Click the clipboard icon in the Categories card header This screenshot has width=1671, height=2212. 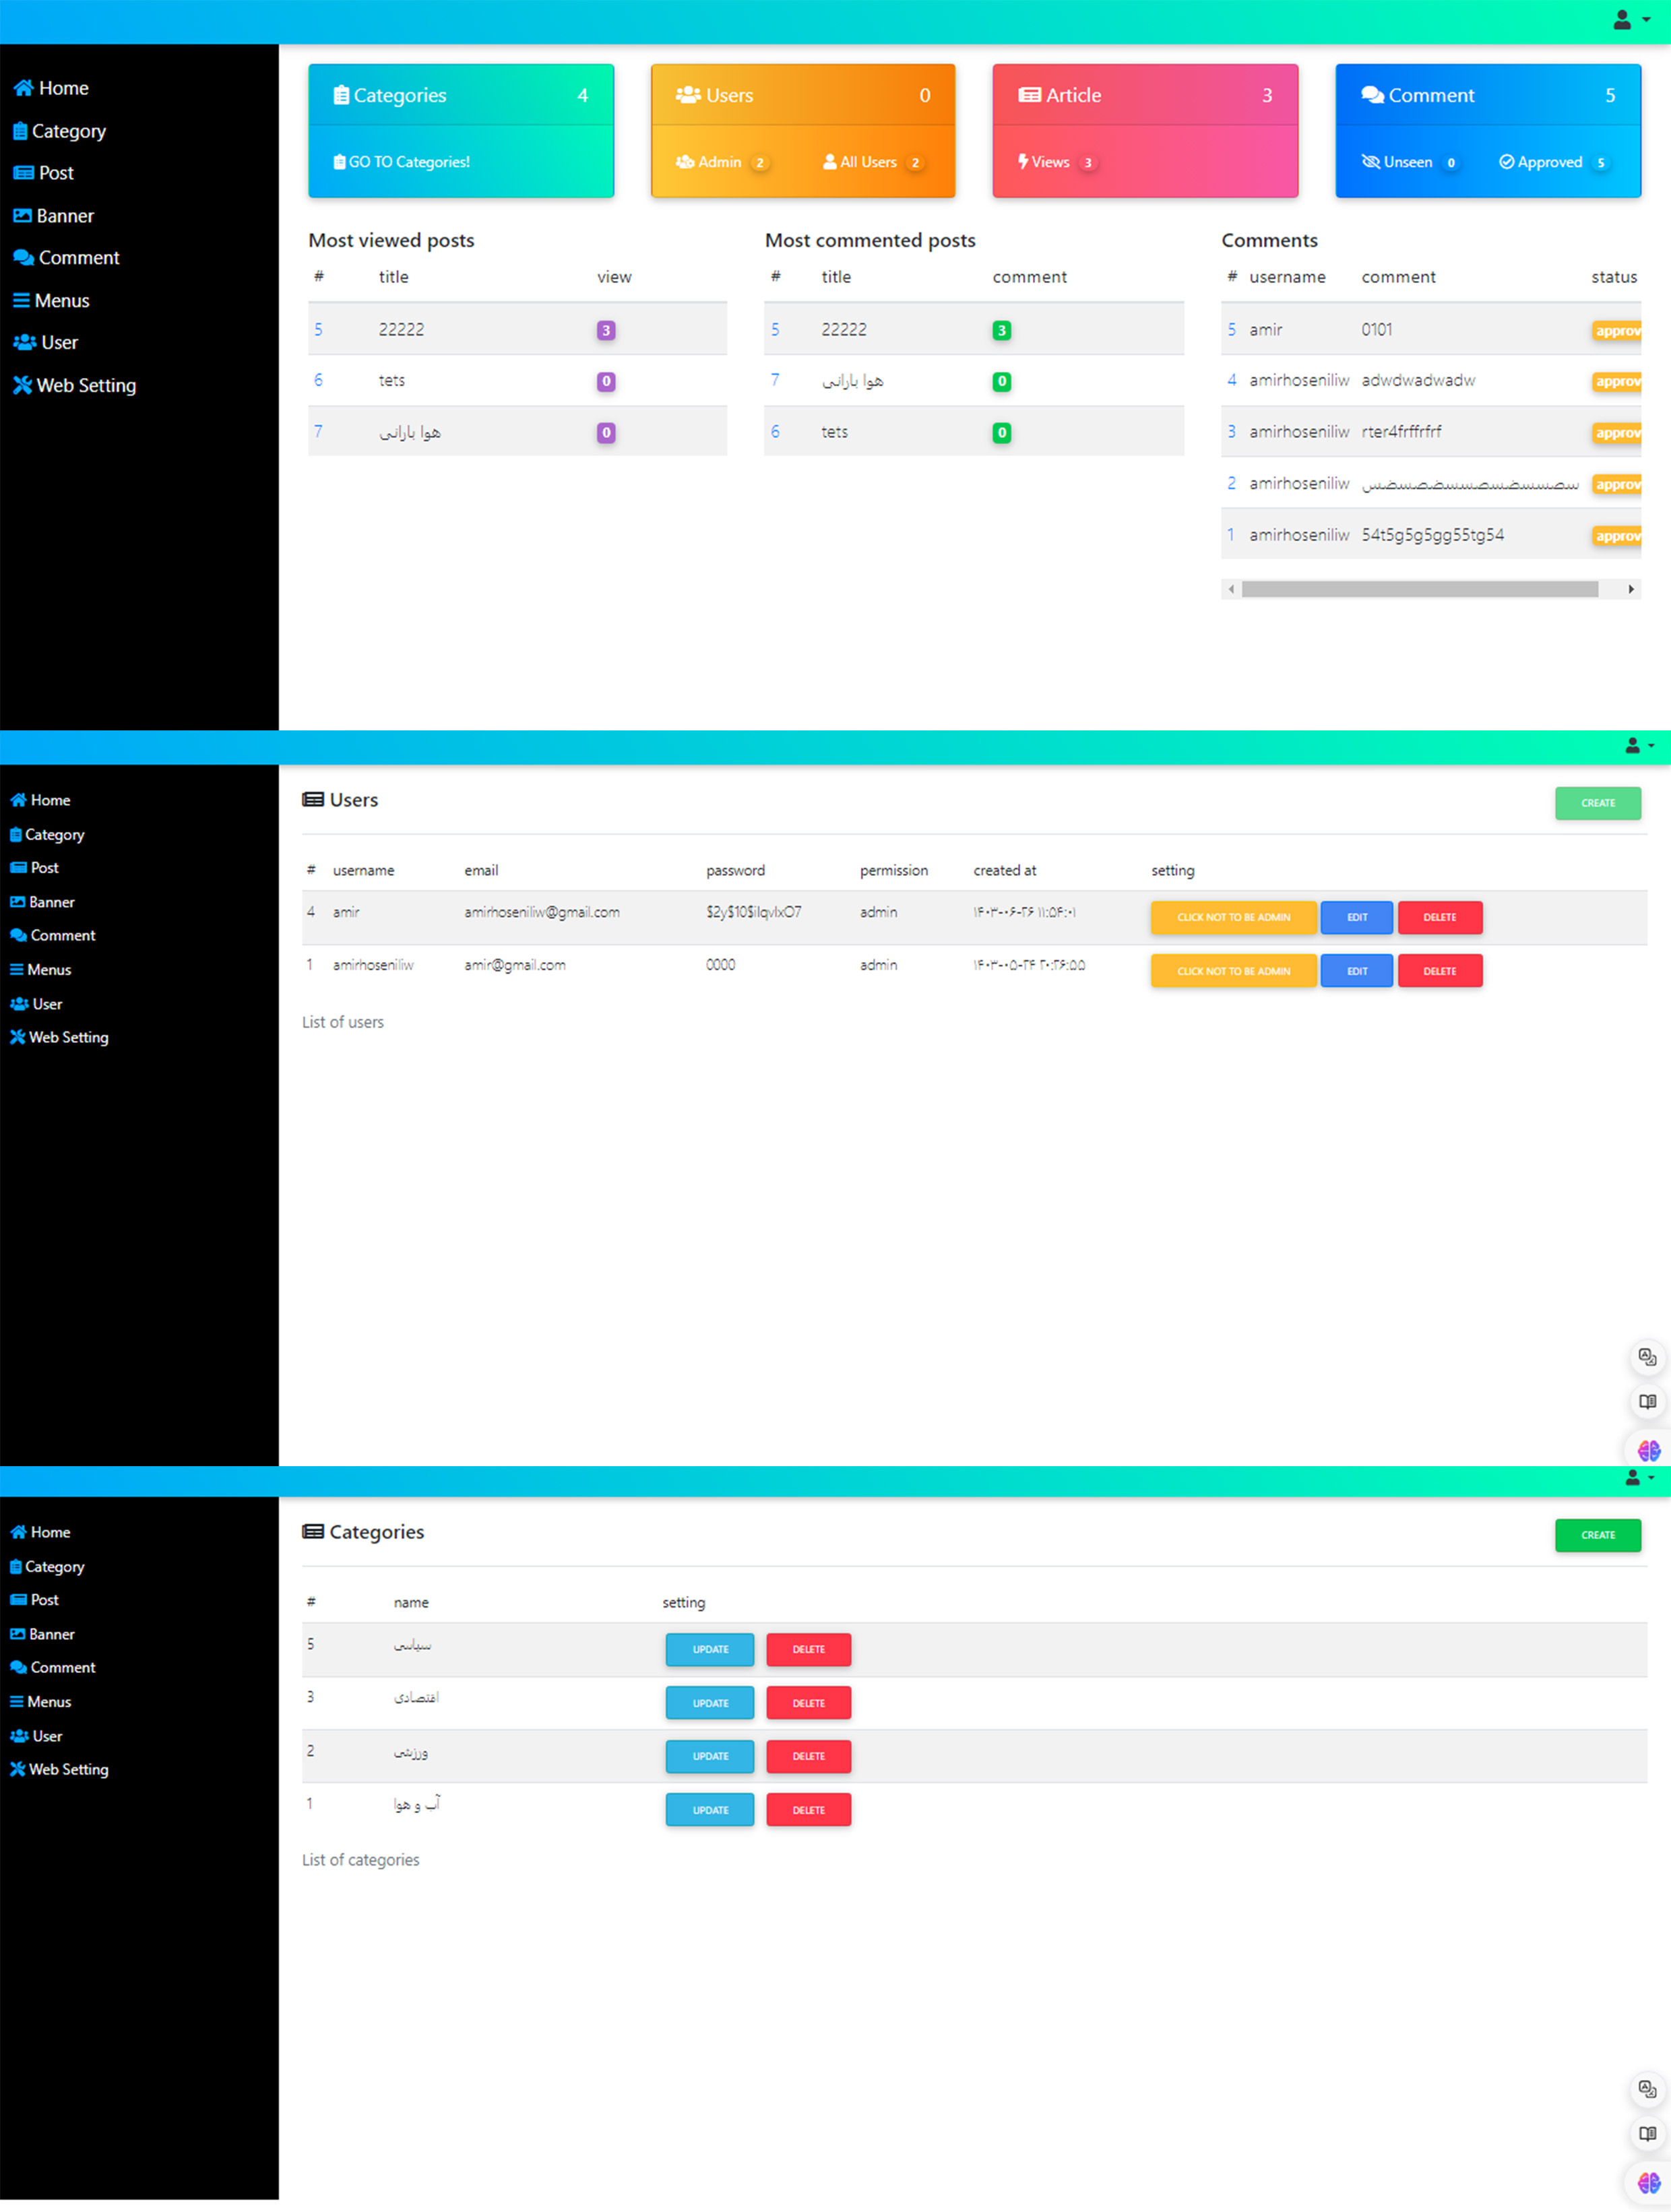click(x=341, y=95)
